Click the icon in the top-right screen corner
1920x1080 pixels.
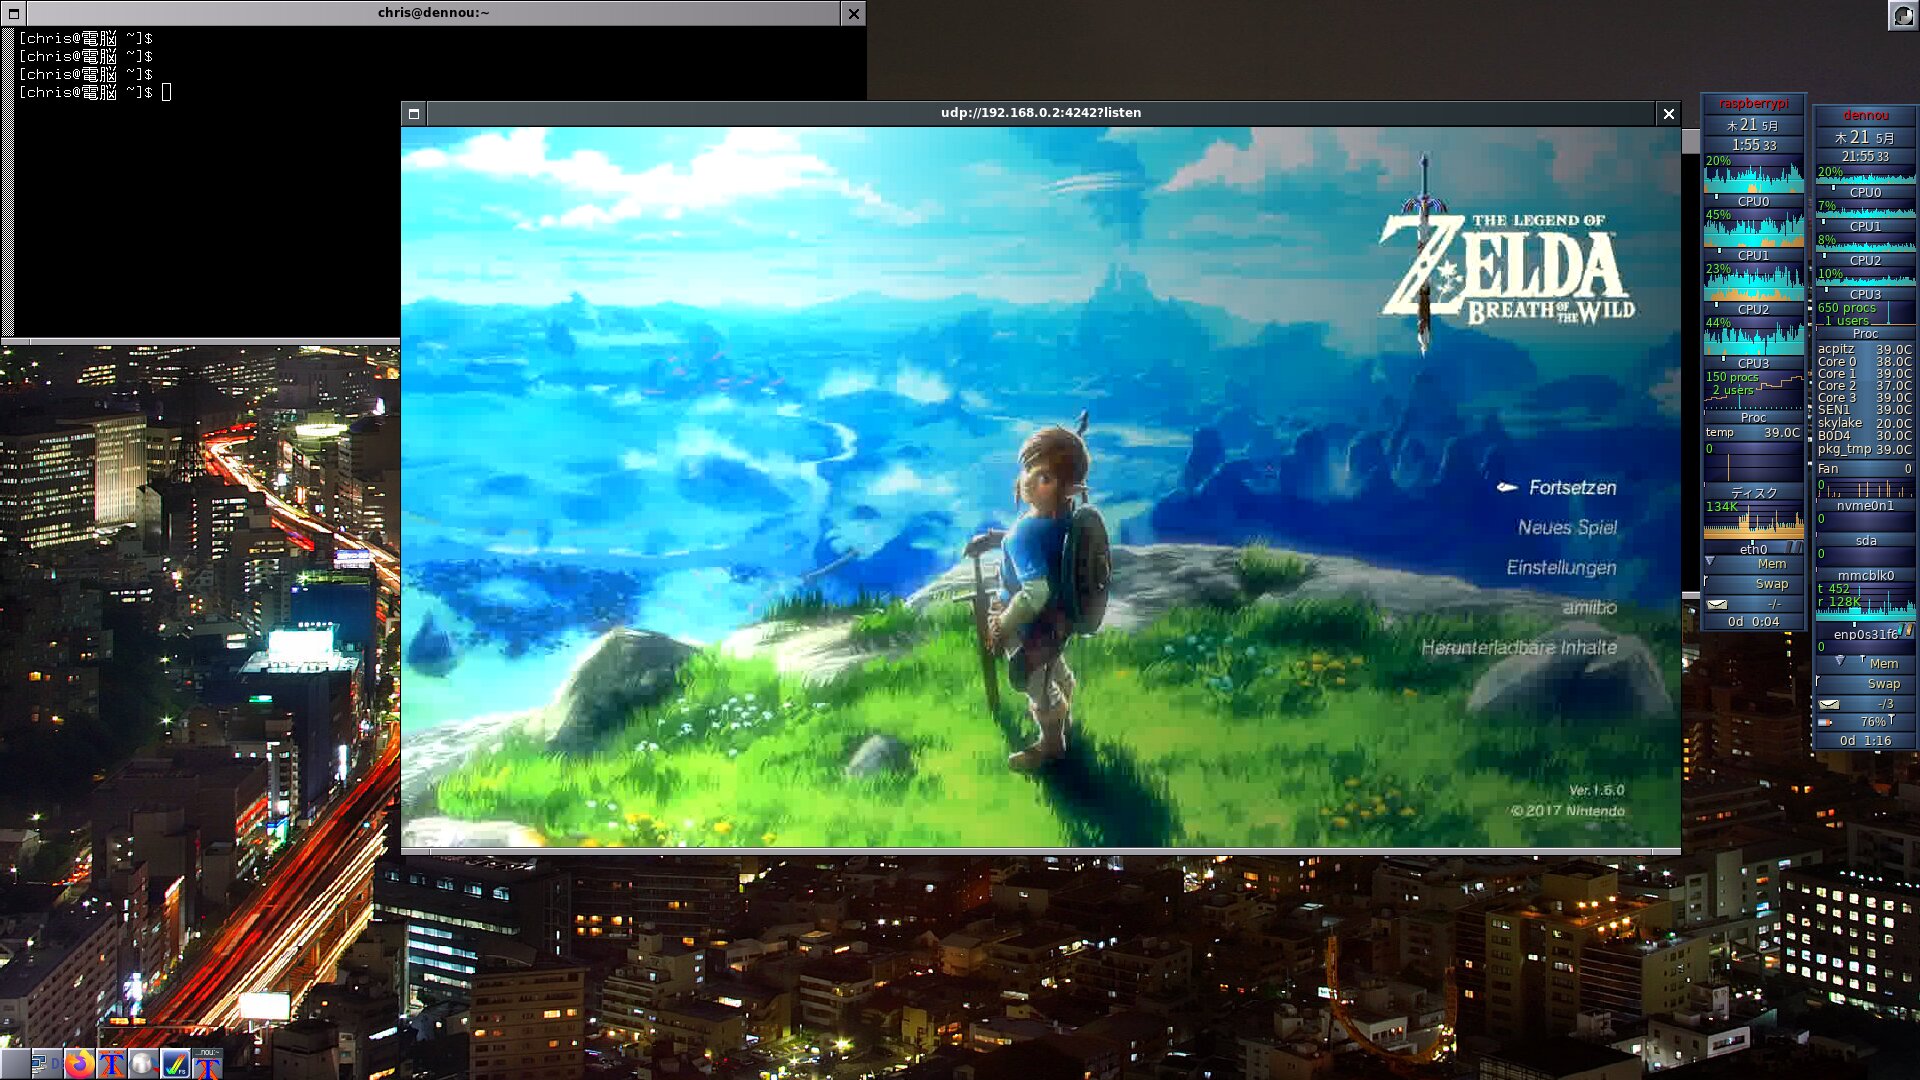(x=1903, y=15)
